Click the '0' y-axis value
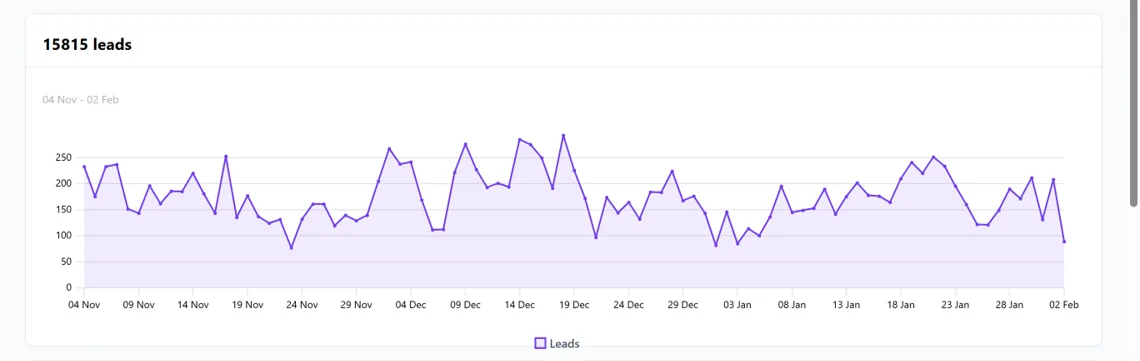The width and height of the screenshot is (1140, 361). click(69, 288)
